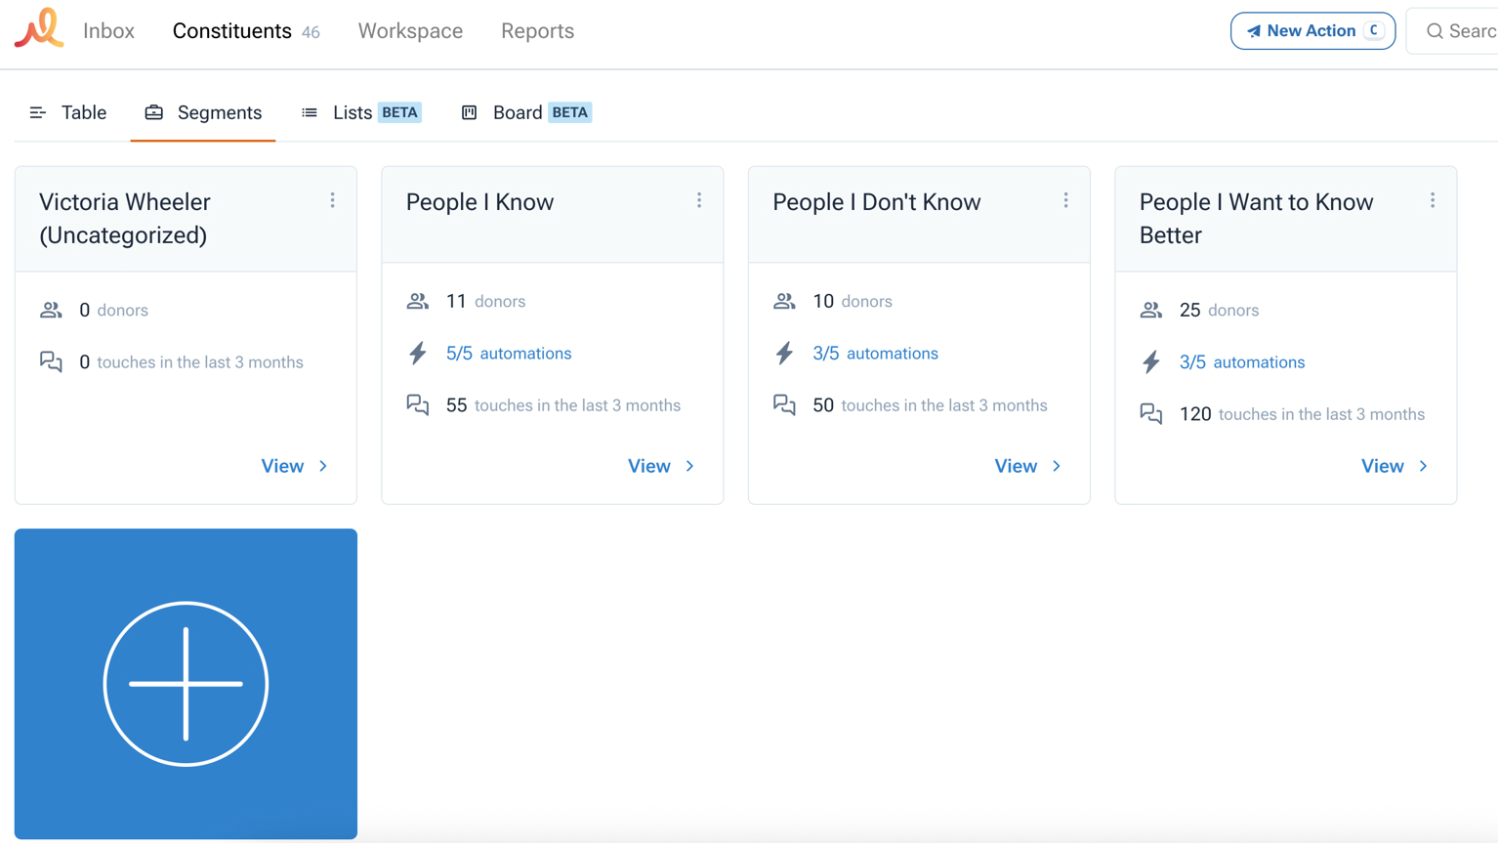The height and width of the screenshot is (843, 1498).
Task: Click the paper-plane icon in New Action
Action: point(1253,31)
